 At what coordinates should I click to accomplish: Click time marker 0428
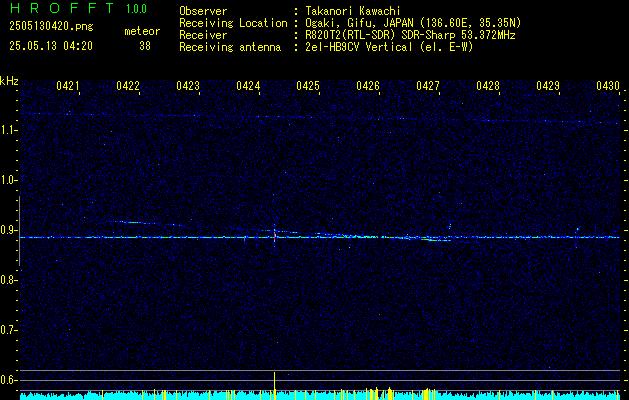coord(488,85)
